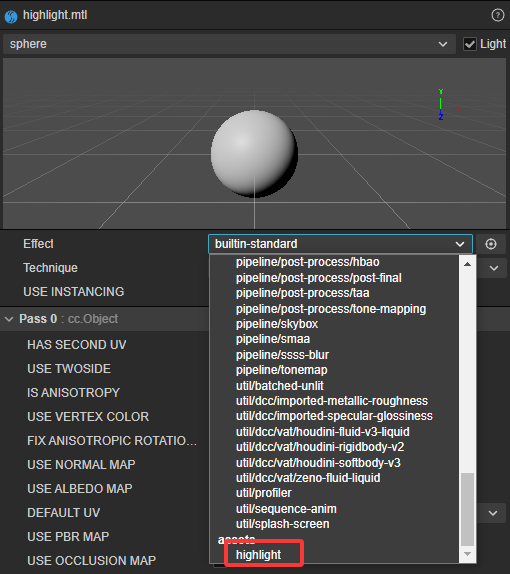Image resolution: width=510 pixels, height=574 pixels.
Task: Click the Cocos material file icon
Action: 11,16
